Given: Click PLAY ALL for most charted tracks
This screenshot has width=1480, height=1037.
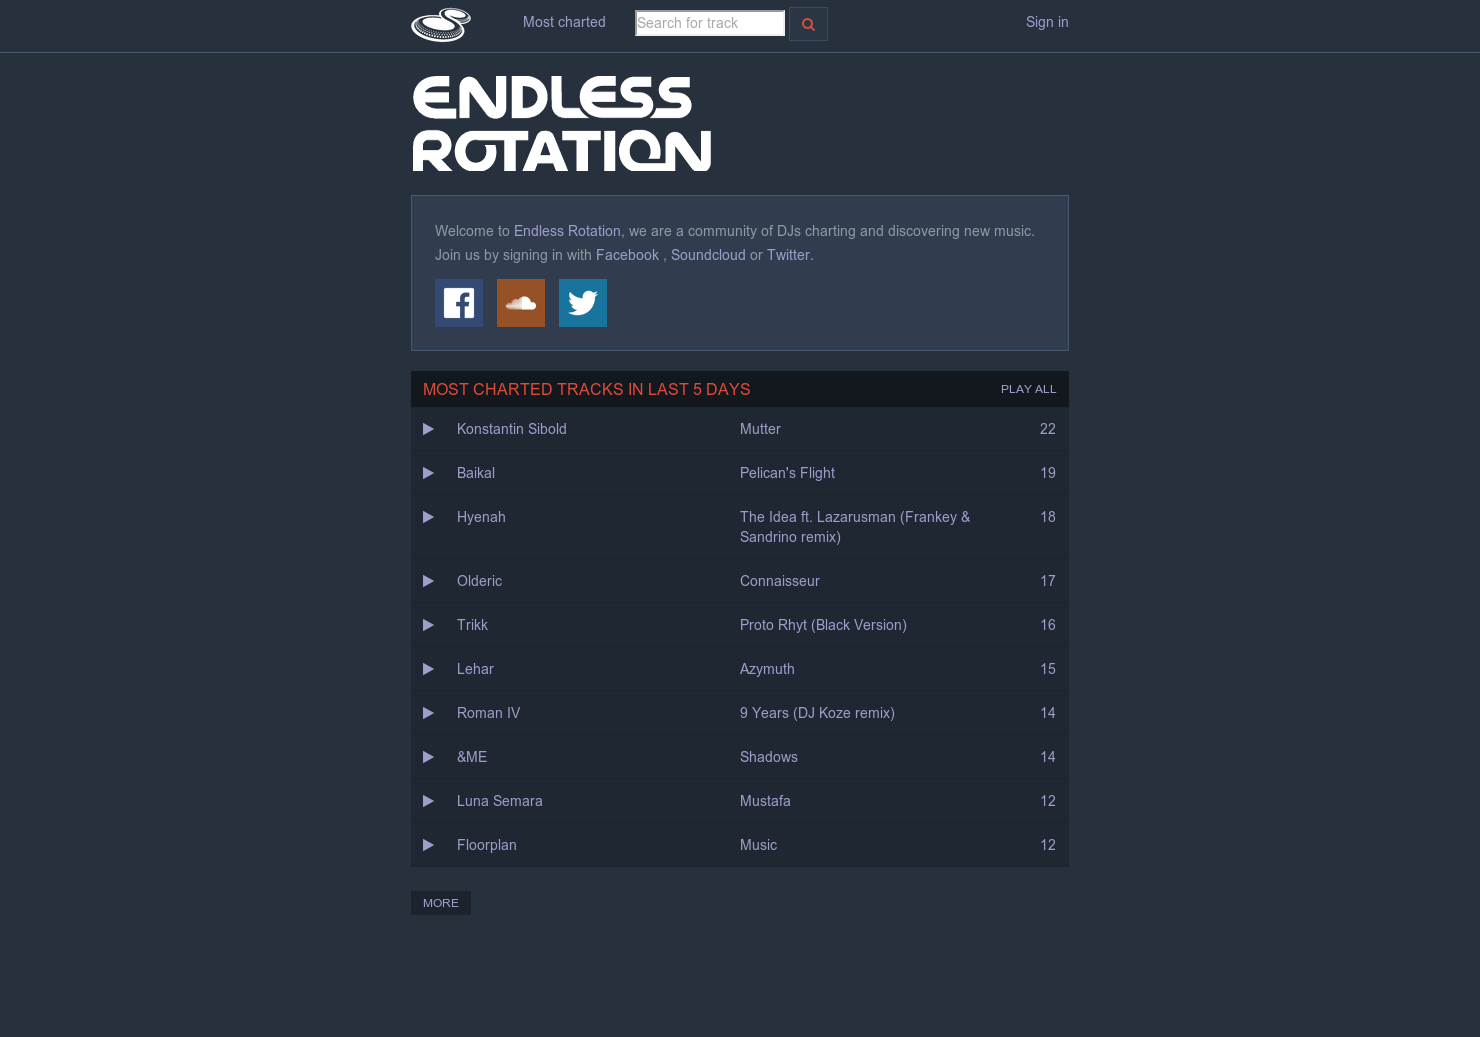Looking at the screenshot, I should tap(1028, 389).
